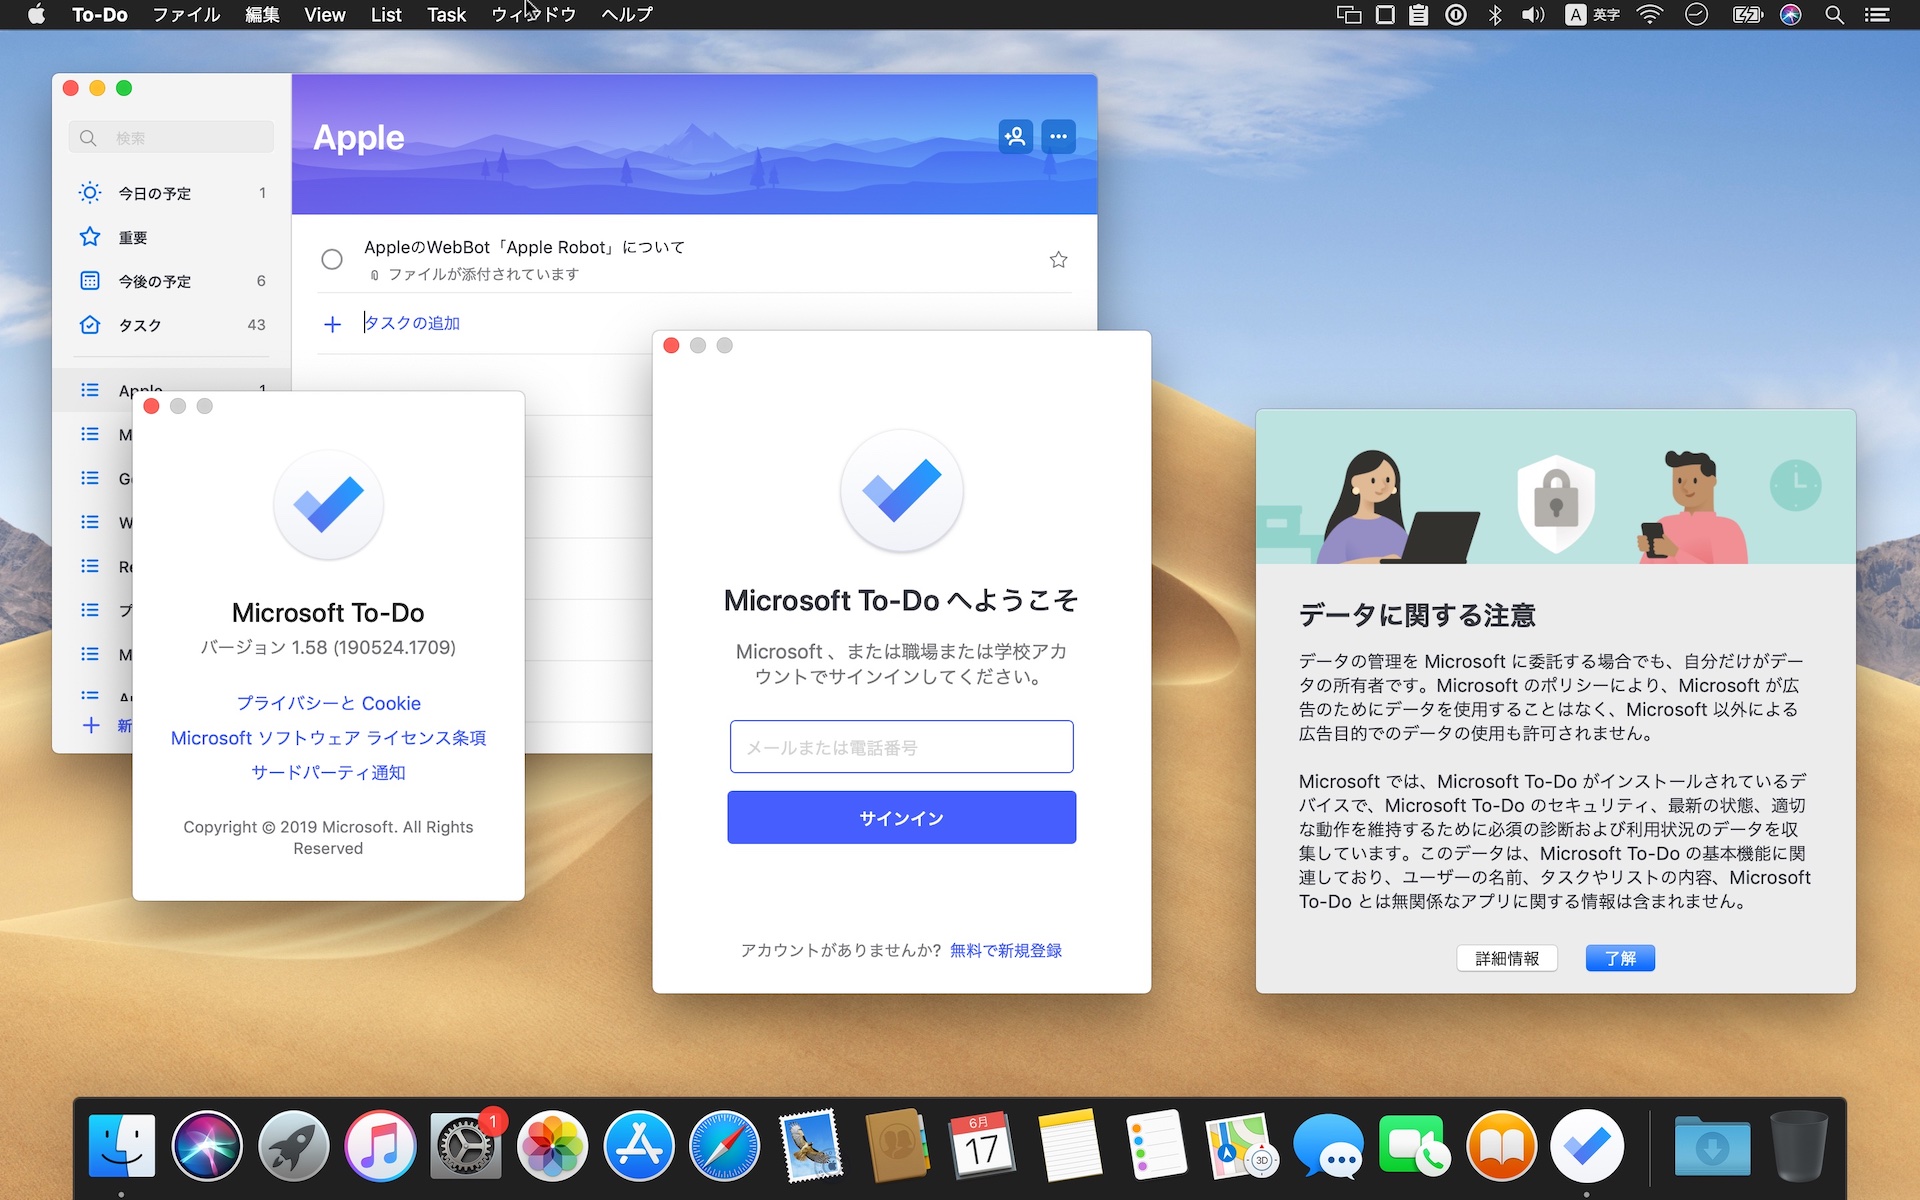Click the Important star sidebar icon

click(x=90, y=238)
